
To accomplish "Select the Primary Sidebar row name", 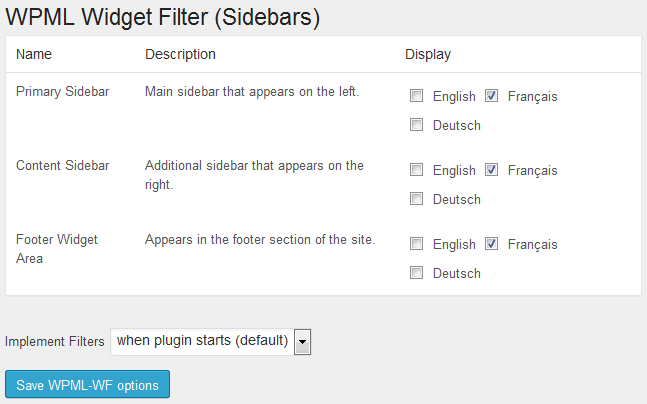I will 62,91.
